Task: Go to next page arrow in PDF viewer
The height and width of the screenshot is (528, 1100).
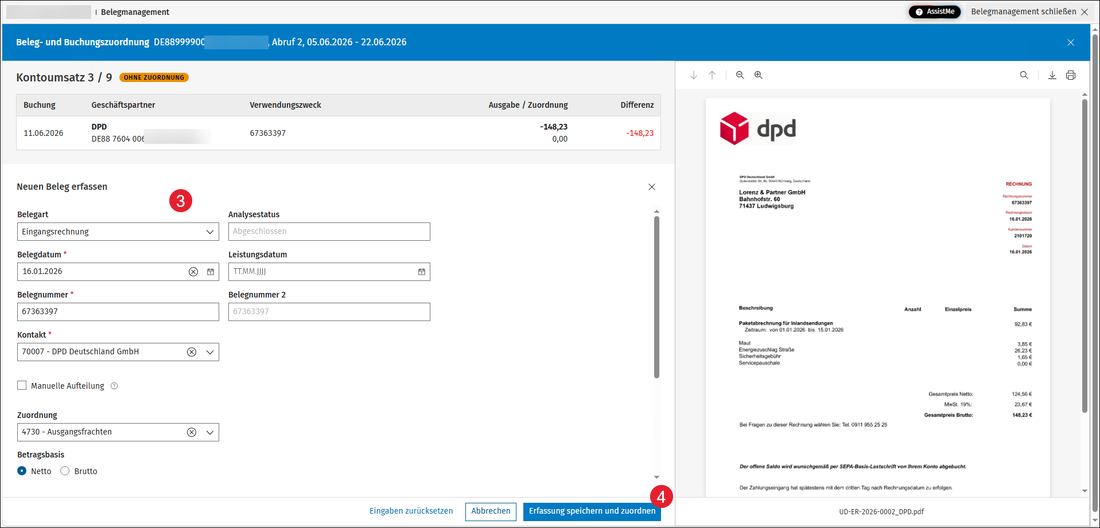Action: (694, 75)
